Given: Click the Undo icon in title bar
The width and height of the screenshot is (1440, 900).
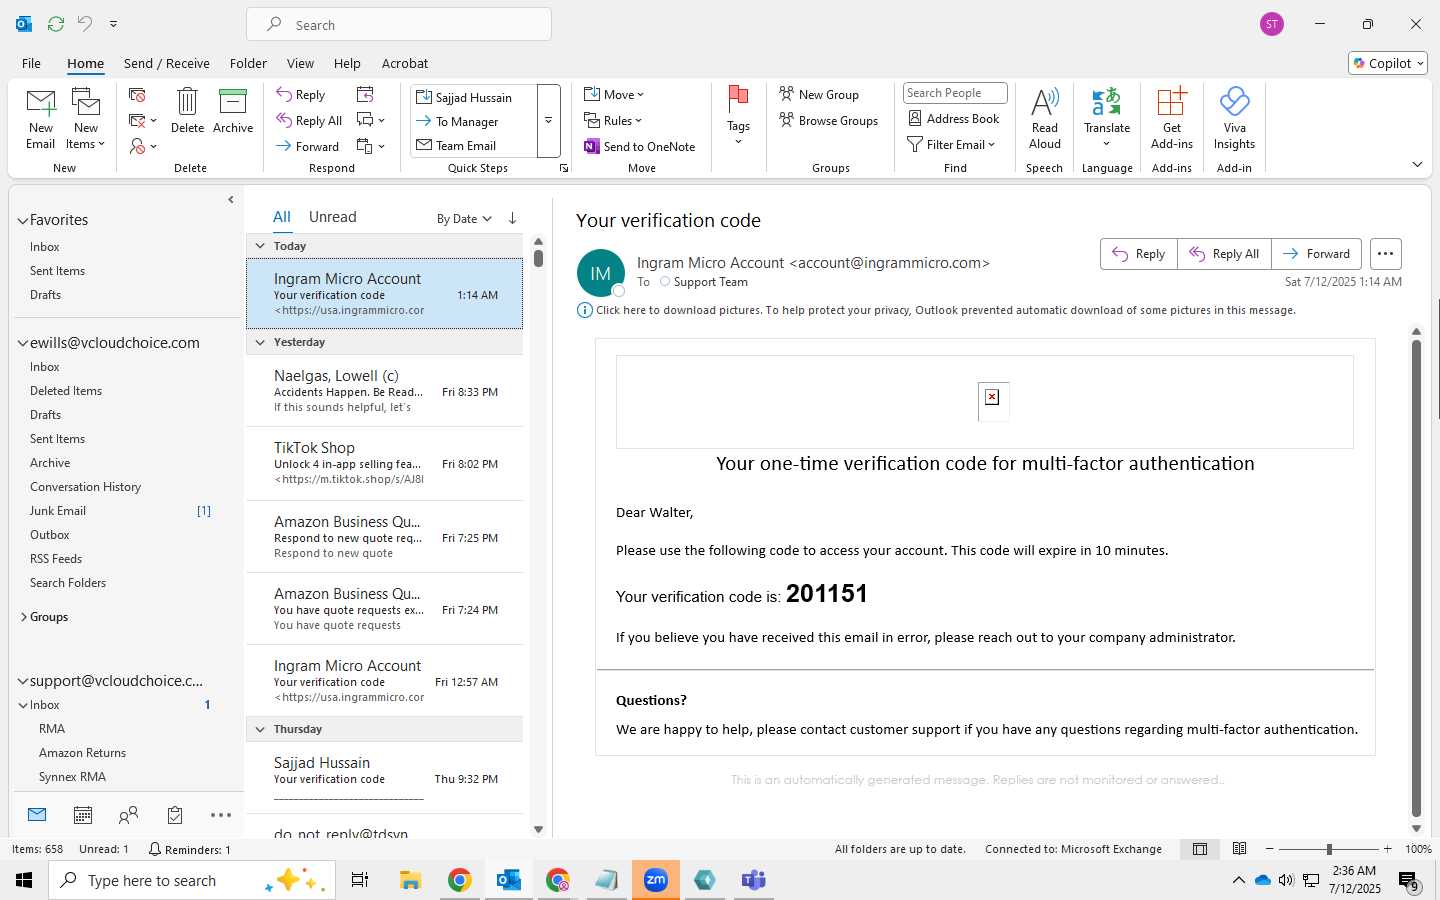Looking at the screenshot, I should pos(85,24).
